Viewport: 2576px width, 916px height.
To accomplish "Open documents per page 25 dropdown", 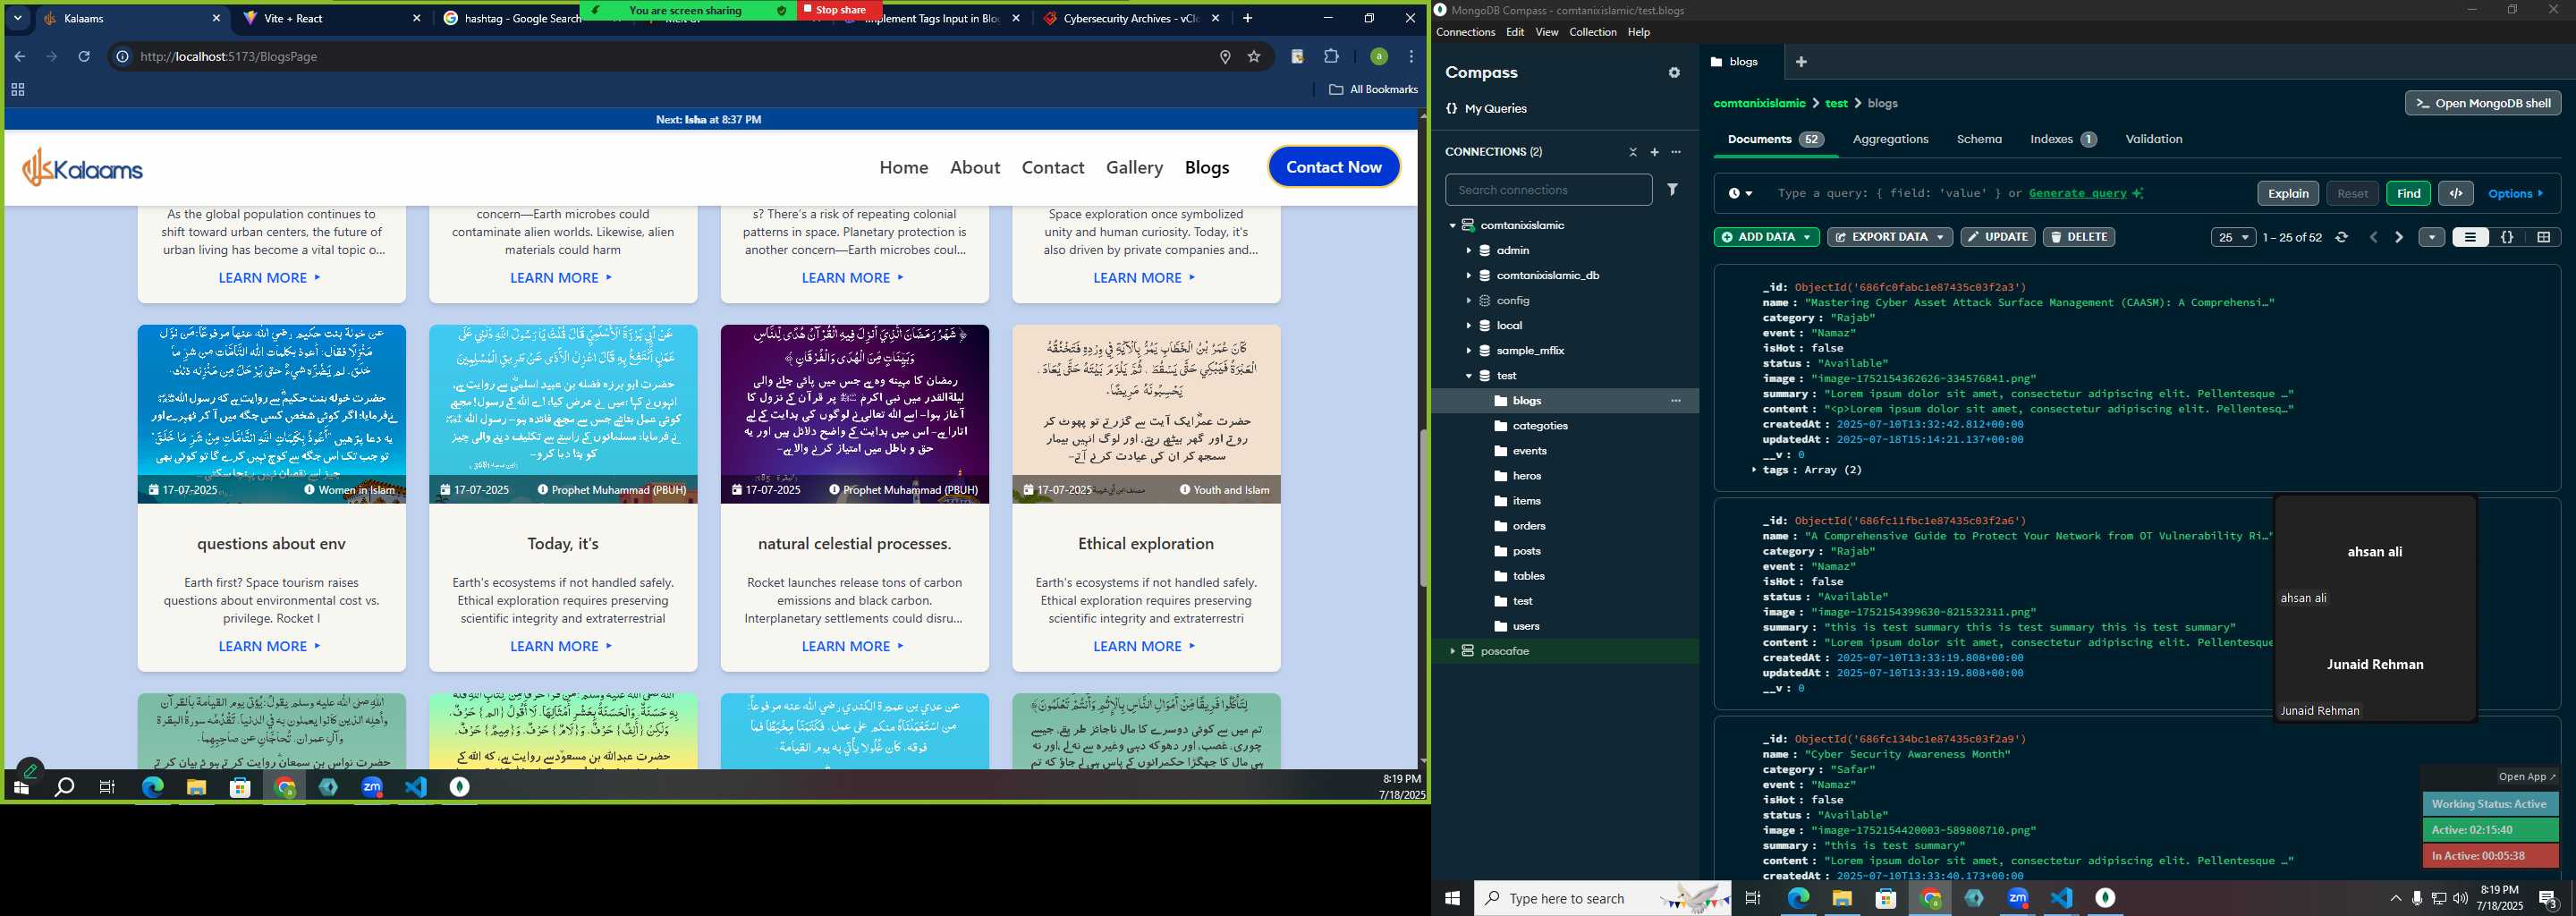I will pos(2232,237).
